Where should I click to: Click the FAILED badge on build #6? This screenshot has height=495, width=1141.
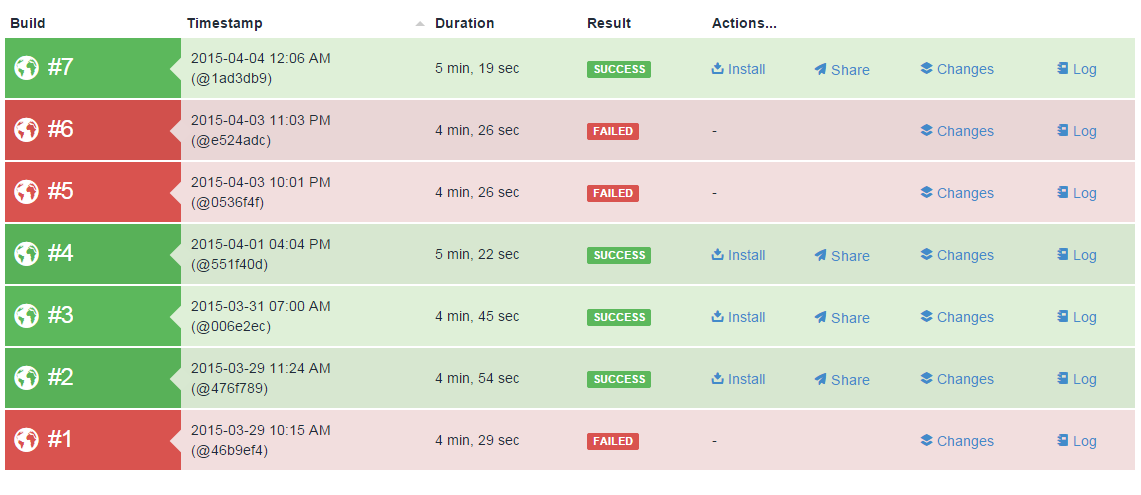click(x=613, y=131)
